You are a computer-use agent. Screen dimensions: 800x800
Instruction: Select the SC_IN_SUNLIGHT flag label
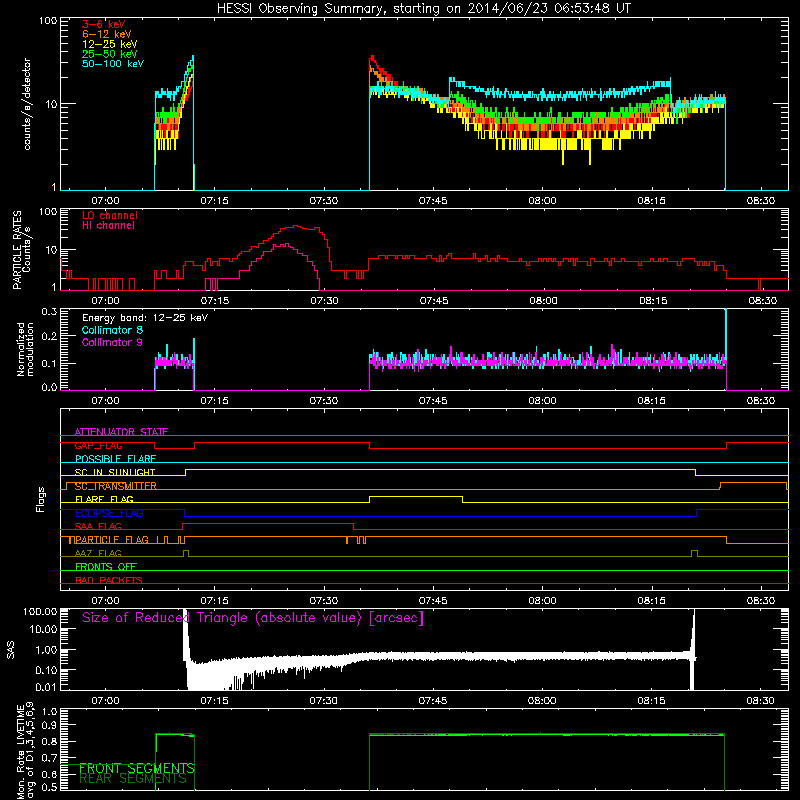[x=115, y=472]
